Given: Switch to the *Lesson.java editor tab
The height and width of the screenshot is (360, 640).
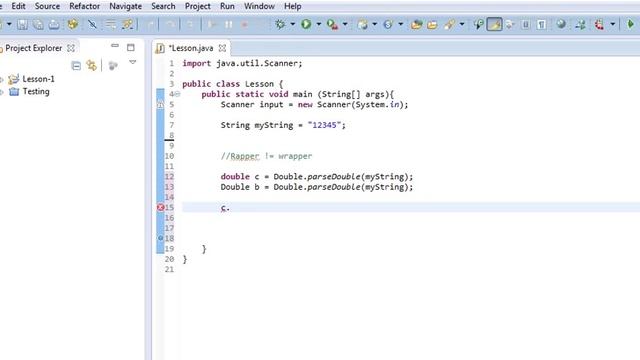Looking at the screenshot, I should point(191,48).
